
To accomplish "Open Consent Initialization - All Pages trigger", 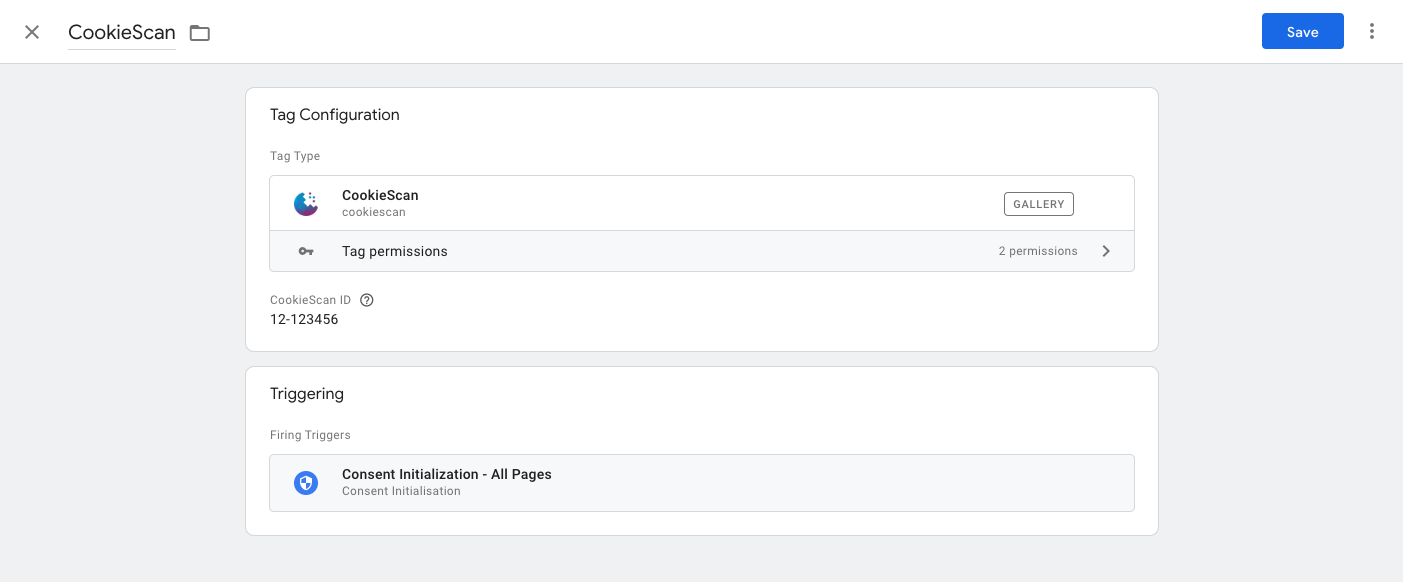I will [x=702, y=483].
